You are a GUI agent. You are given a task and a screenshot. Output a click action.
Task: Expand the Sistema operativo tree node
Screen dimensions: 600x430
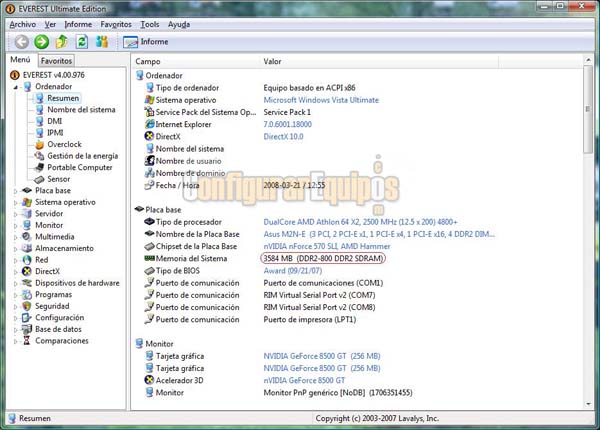pos(16,202)
